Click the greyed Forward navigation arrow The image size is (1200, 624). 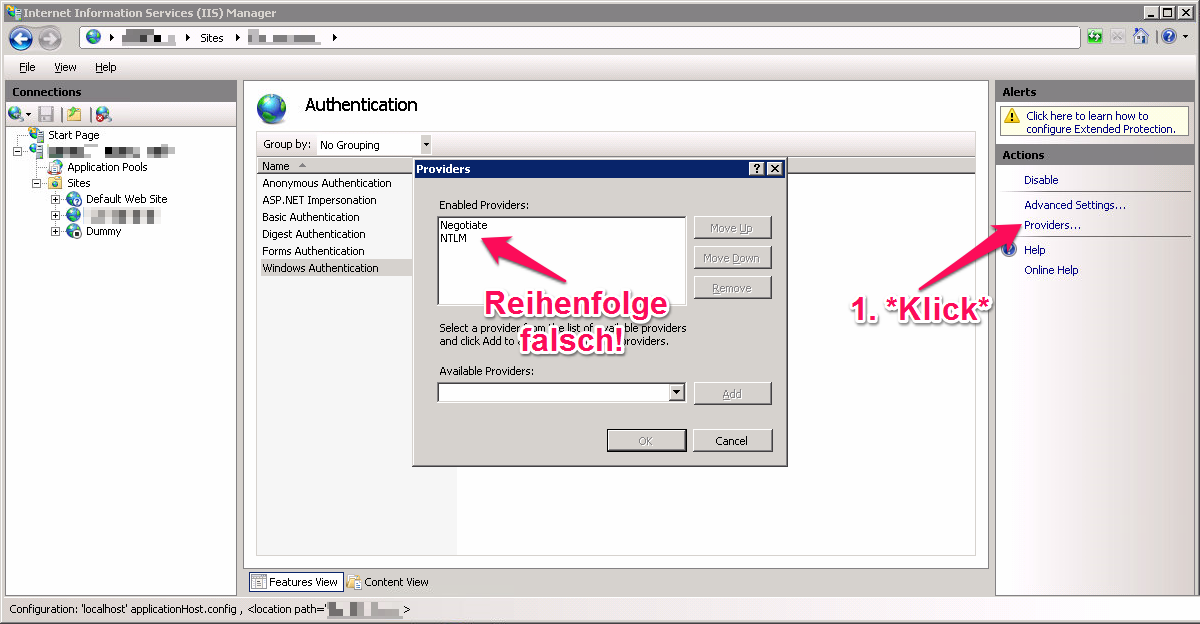pos(50,38)
